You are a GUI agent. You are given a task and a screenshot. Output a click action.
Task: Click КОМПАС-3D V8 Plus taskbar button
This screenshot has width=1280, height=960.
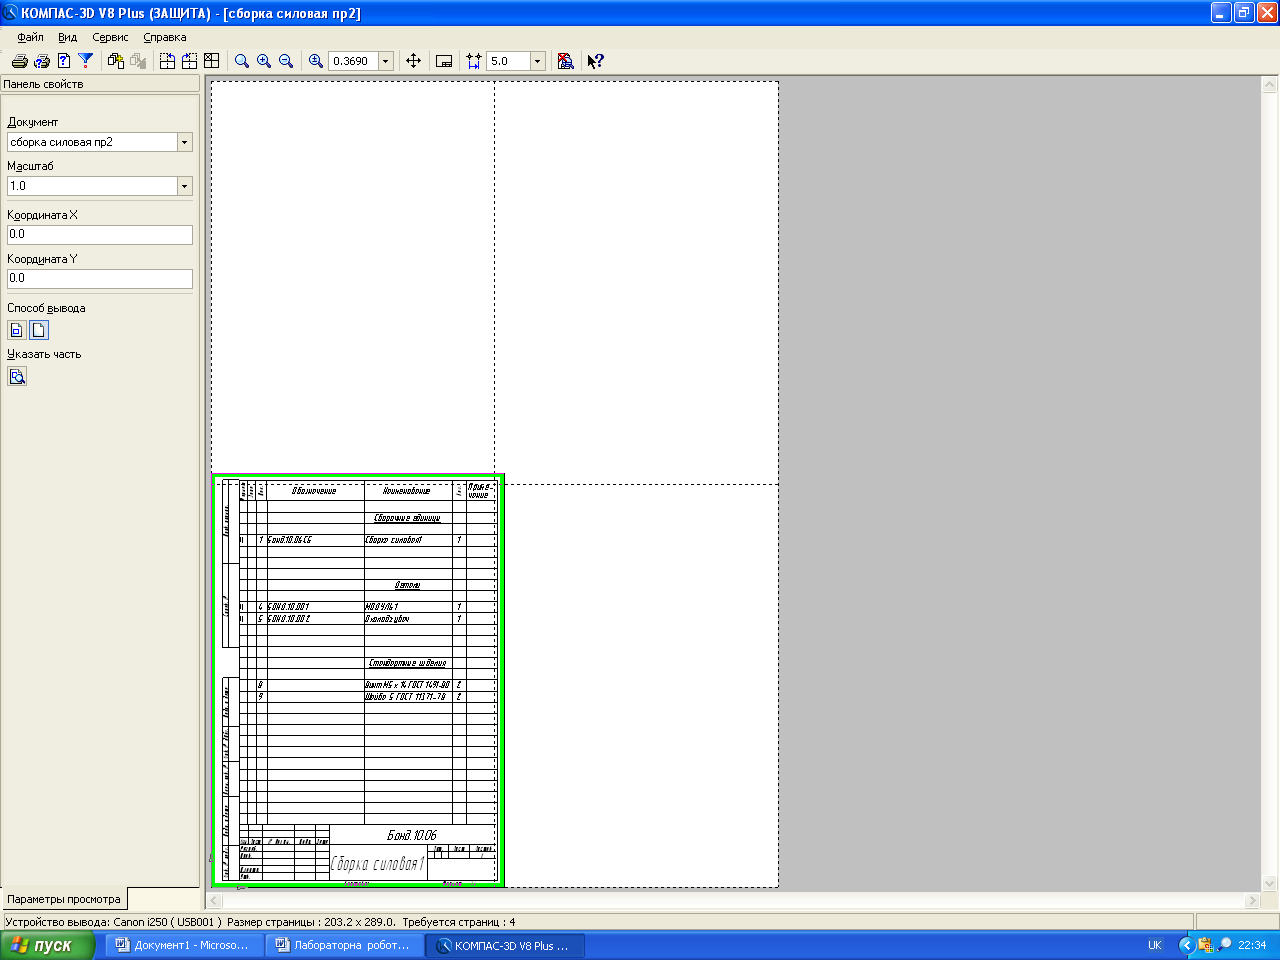[x=505, y=945]
